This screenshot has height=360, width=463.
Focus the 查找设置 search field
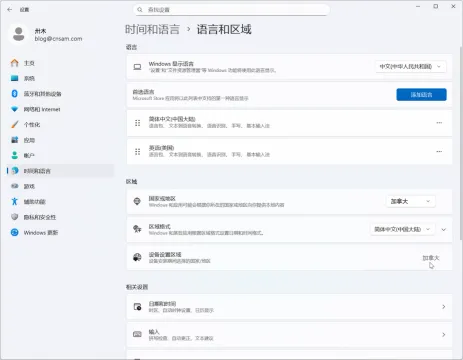pyautogui.click(x=232, y=10)
